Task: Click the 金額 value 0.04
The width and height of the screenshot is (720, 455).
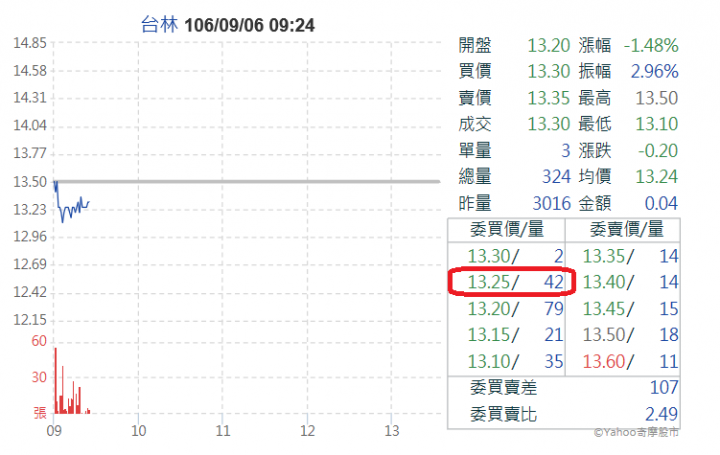Action: (661, 203)
